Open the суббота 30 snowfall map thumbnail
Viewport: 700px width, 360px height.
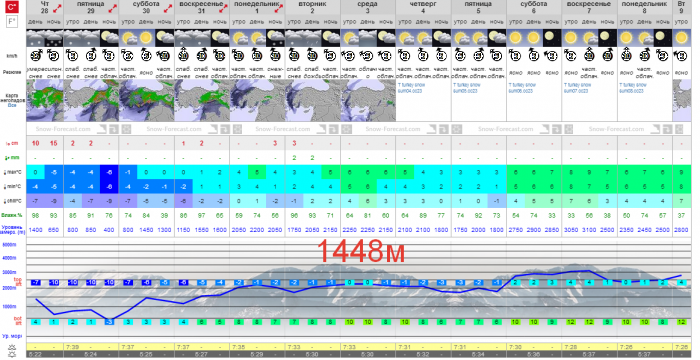point(146,100)
